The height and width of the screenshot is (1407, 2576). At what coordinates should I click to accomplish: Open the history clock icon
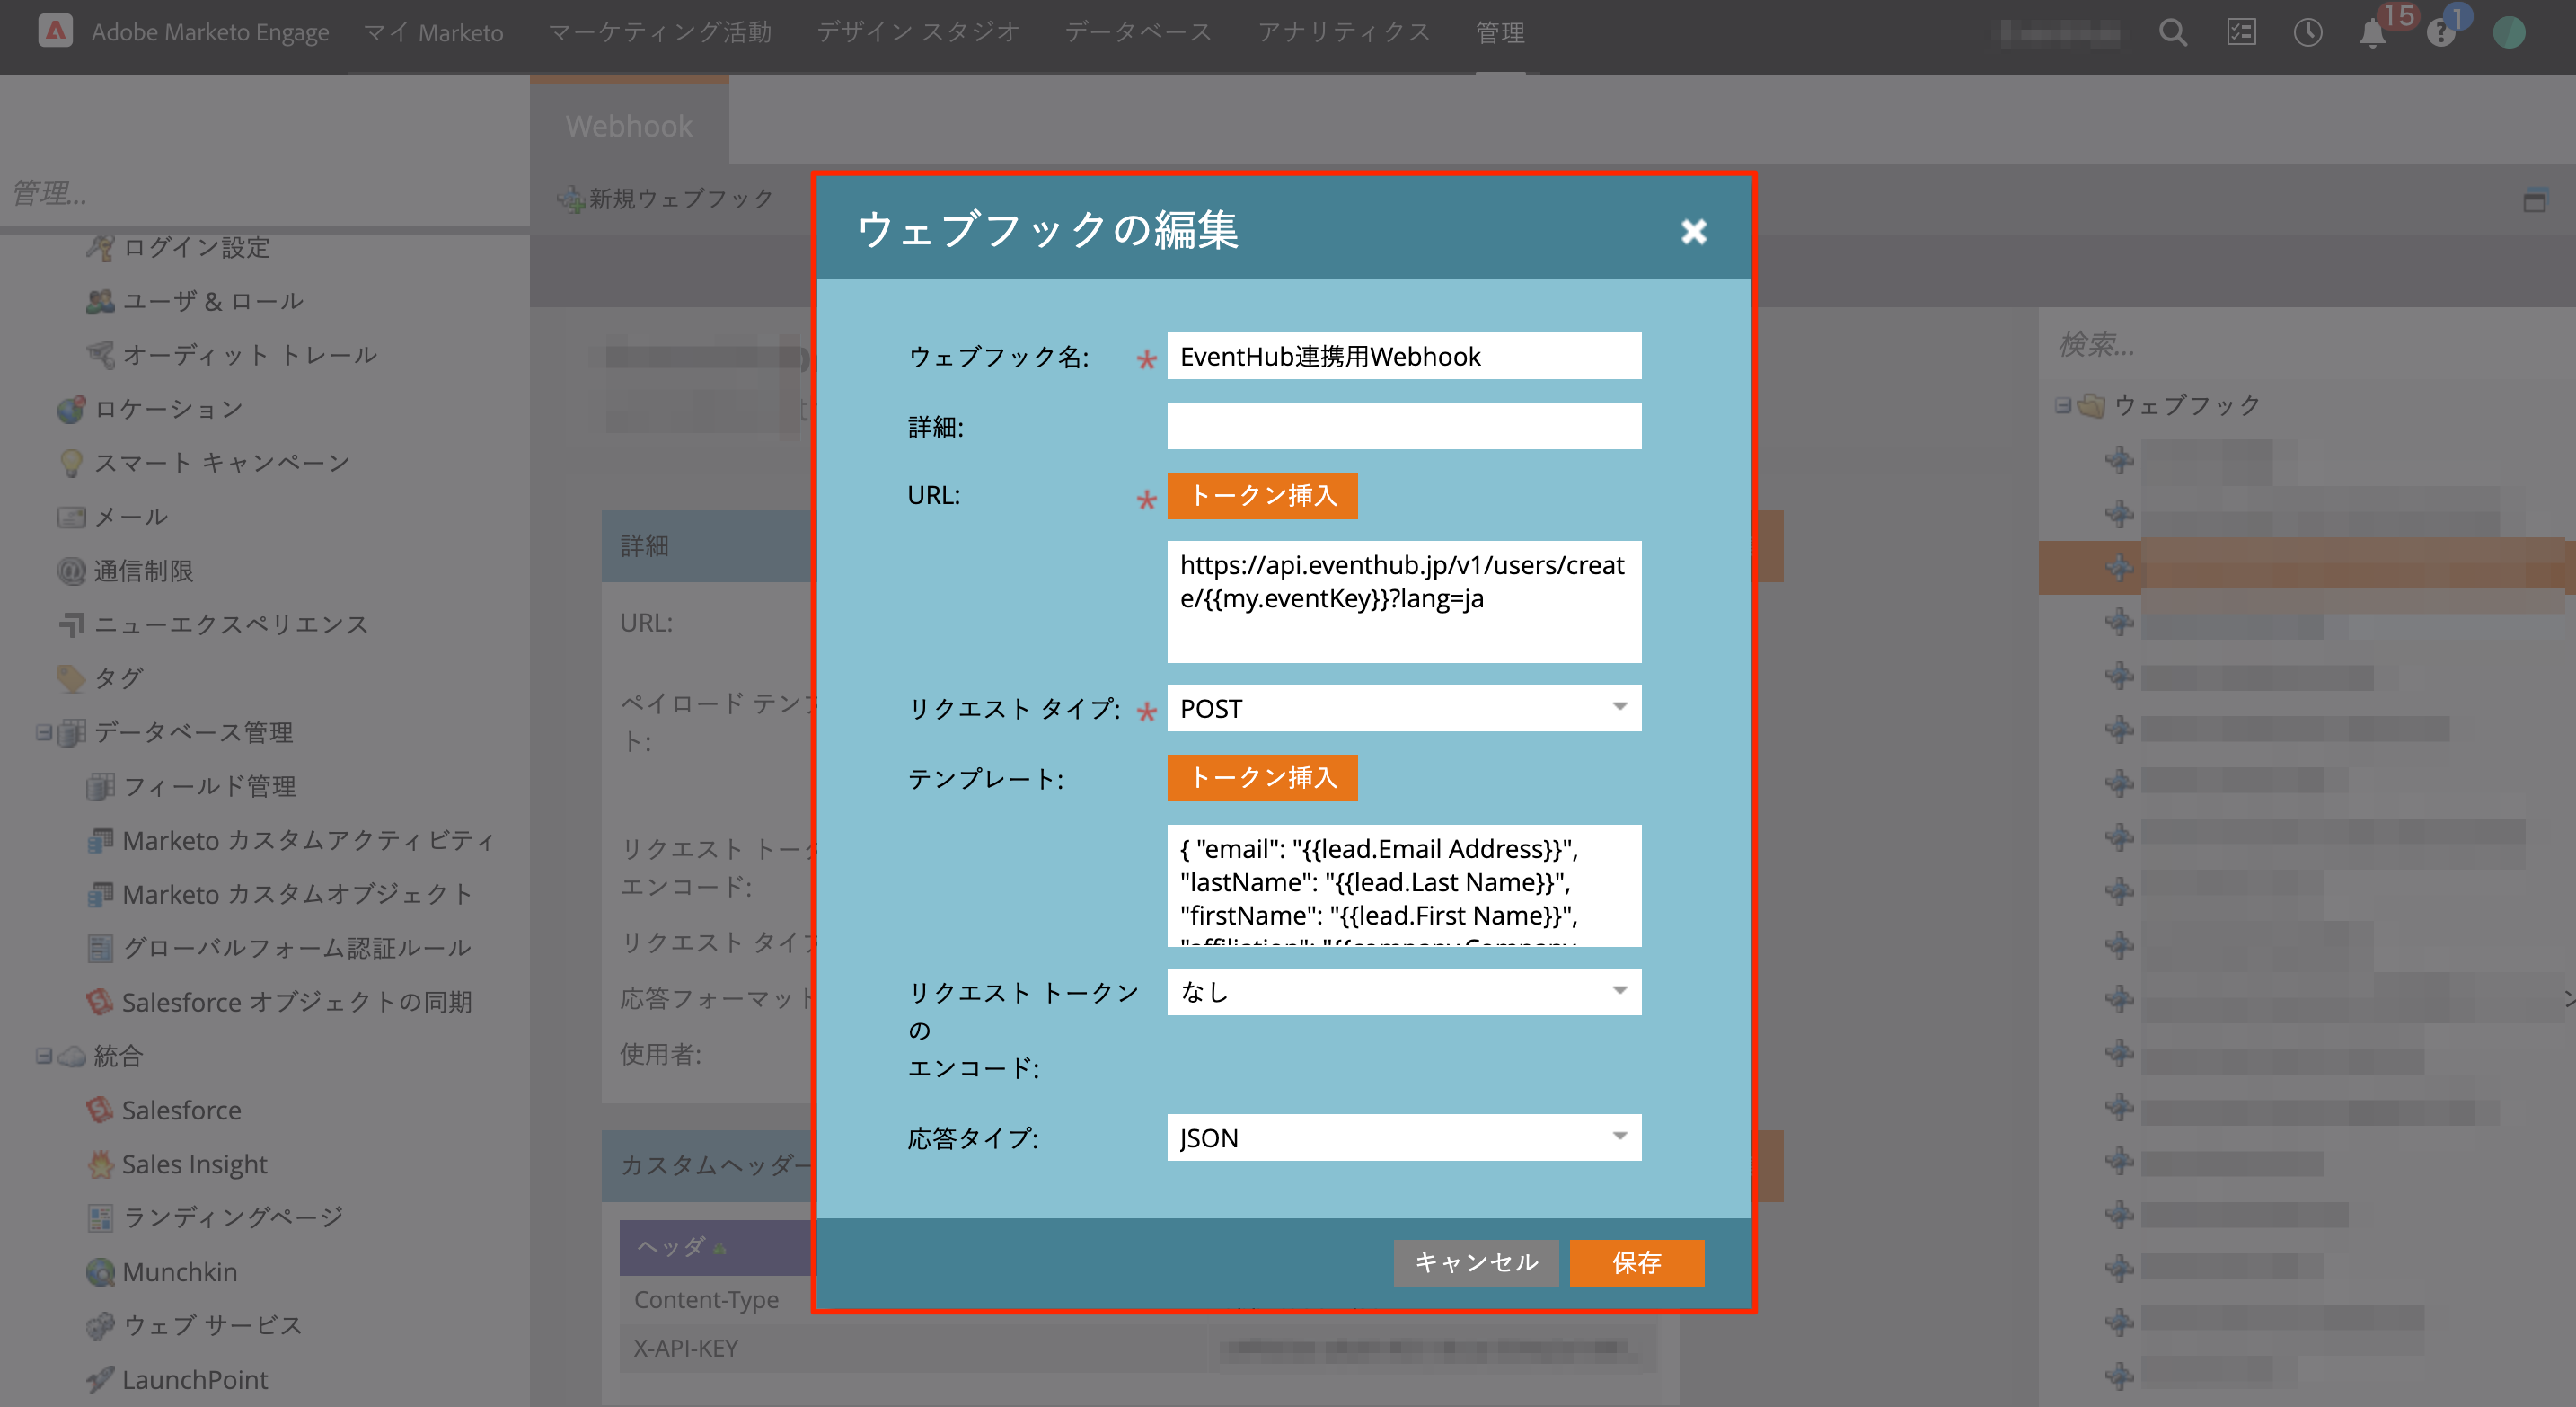click(x=2307, y=33)
